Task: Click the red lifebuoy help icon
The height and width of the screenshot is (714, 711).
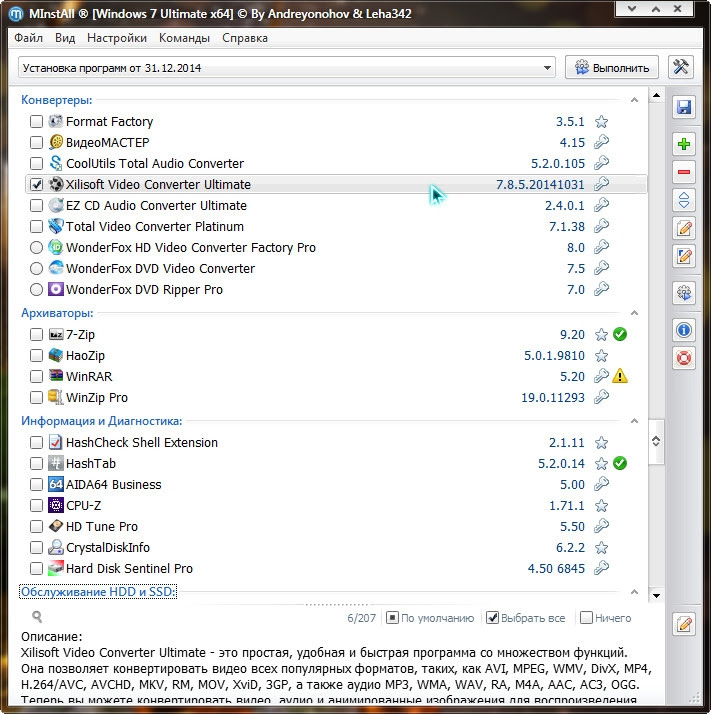Action: coord(684,358)
